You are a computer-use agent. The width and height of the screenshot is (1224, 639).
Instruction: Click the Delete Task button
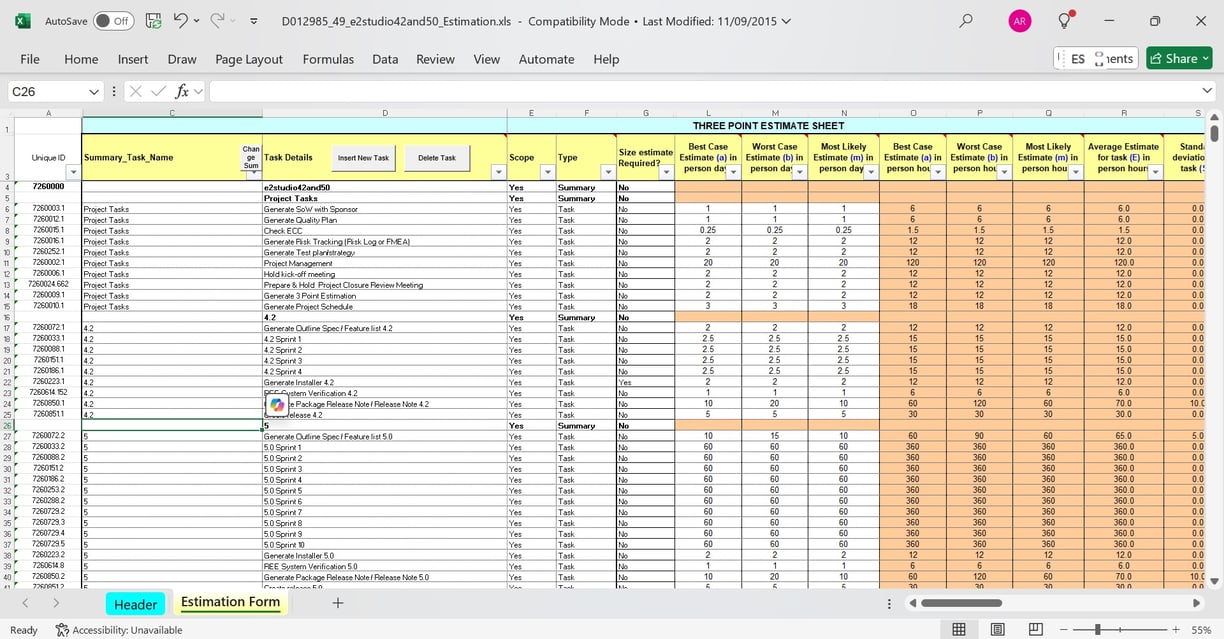tap(437, 158)
